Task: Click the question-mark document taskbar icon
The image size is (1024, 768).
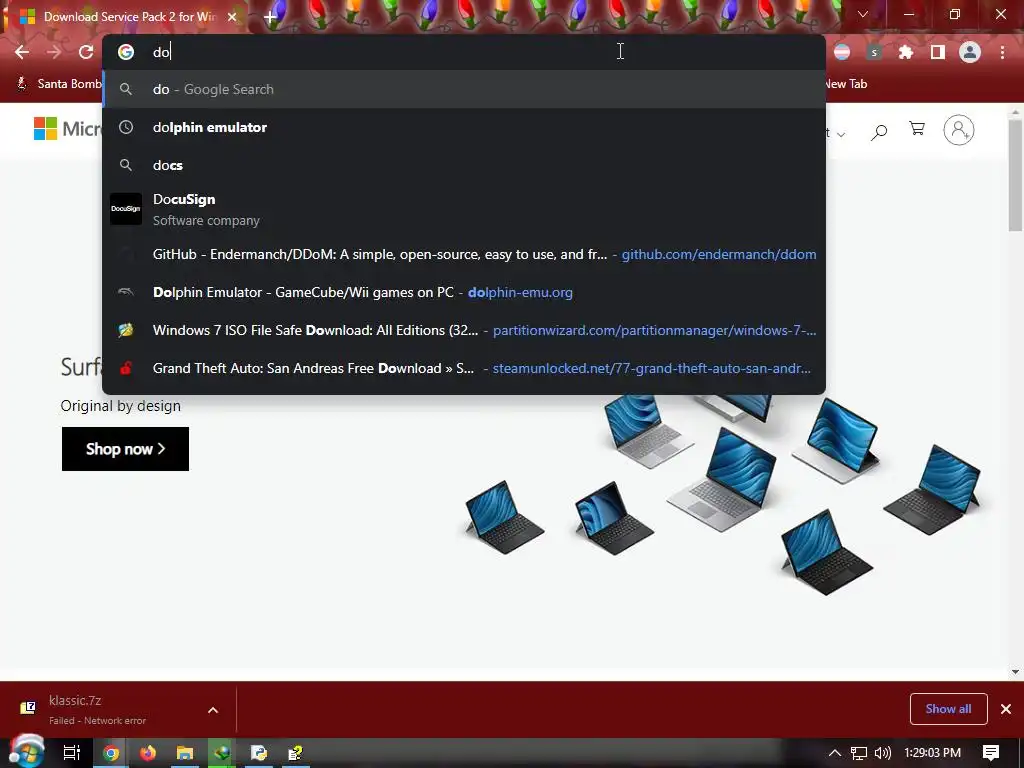Action: click(295, 753)
